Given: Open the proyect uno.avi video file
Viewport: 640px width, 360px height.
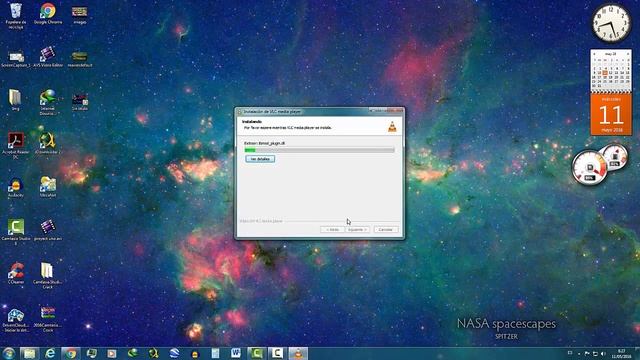Looking at the screenshot, I should (x=48, y=230).
